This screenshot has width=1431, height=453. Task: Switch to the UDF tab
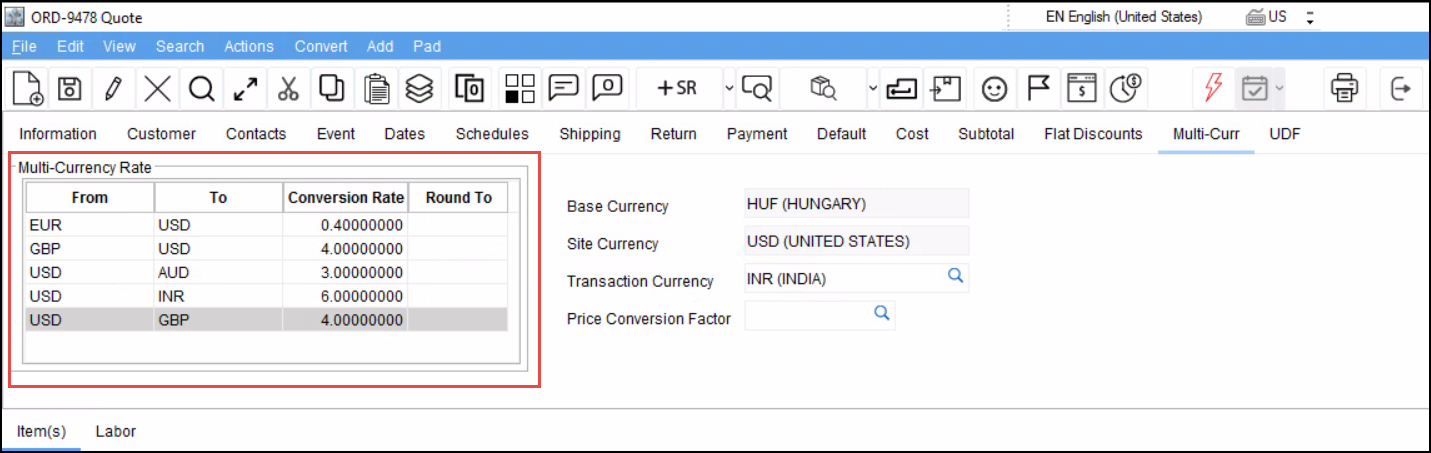click(x=1285, y=133)
